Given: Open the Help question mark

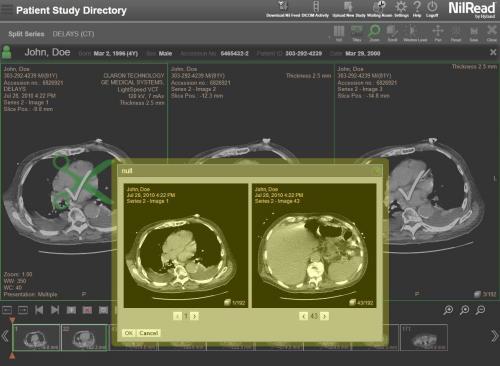Looking at the screenshot, I should pos(417,9).
